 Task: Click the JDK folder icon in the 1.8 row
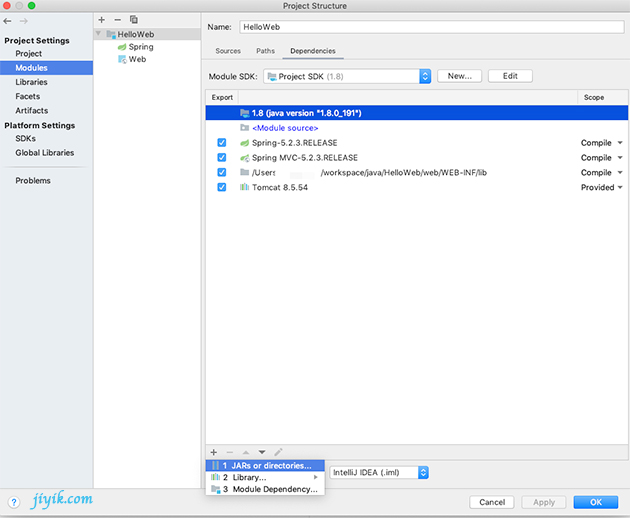pos(245,113)
